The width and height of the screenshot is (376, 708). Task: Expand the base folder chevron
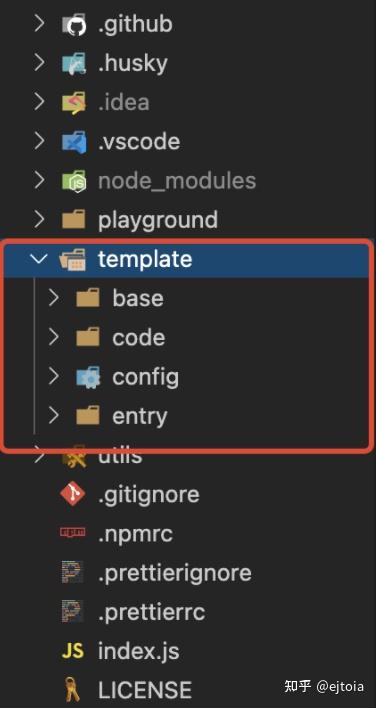tap(54, 298)
